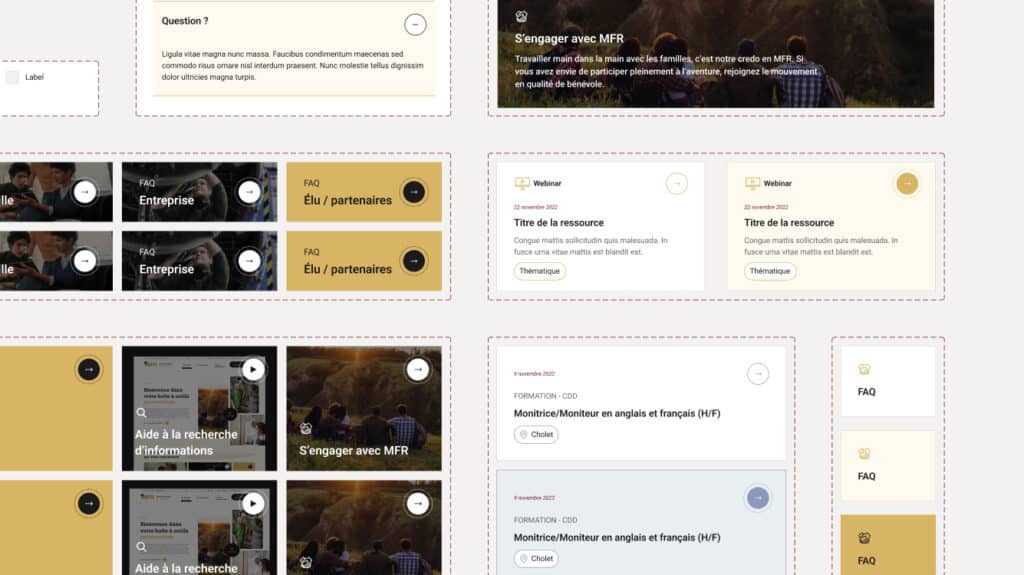Viewport: 1024px width, 575px height.
Task: Click handshake icon on lower square sunset card
Action: click(x=306, y=562)
